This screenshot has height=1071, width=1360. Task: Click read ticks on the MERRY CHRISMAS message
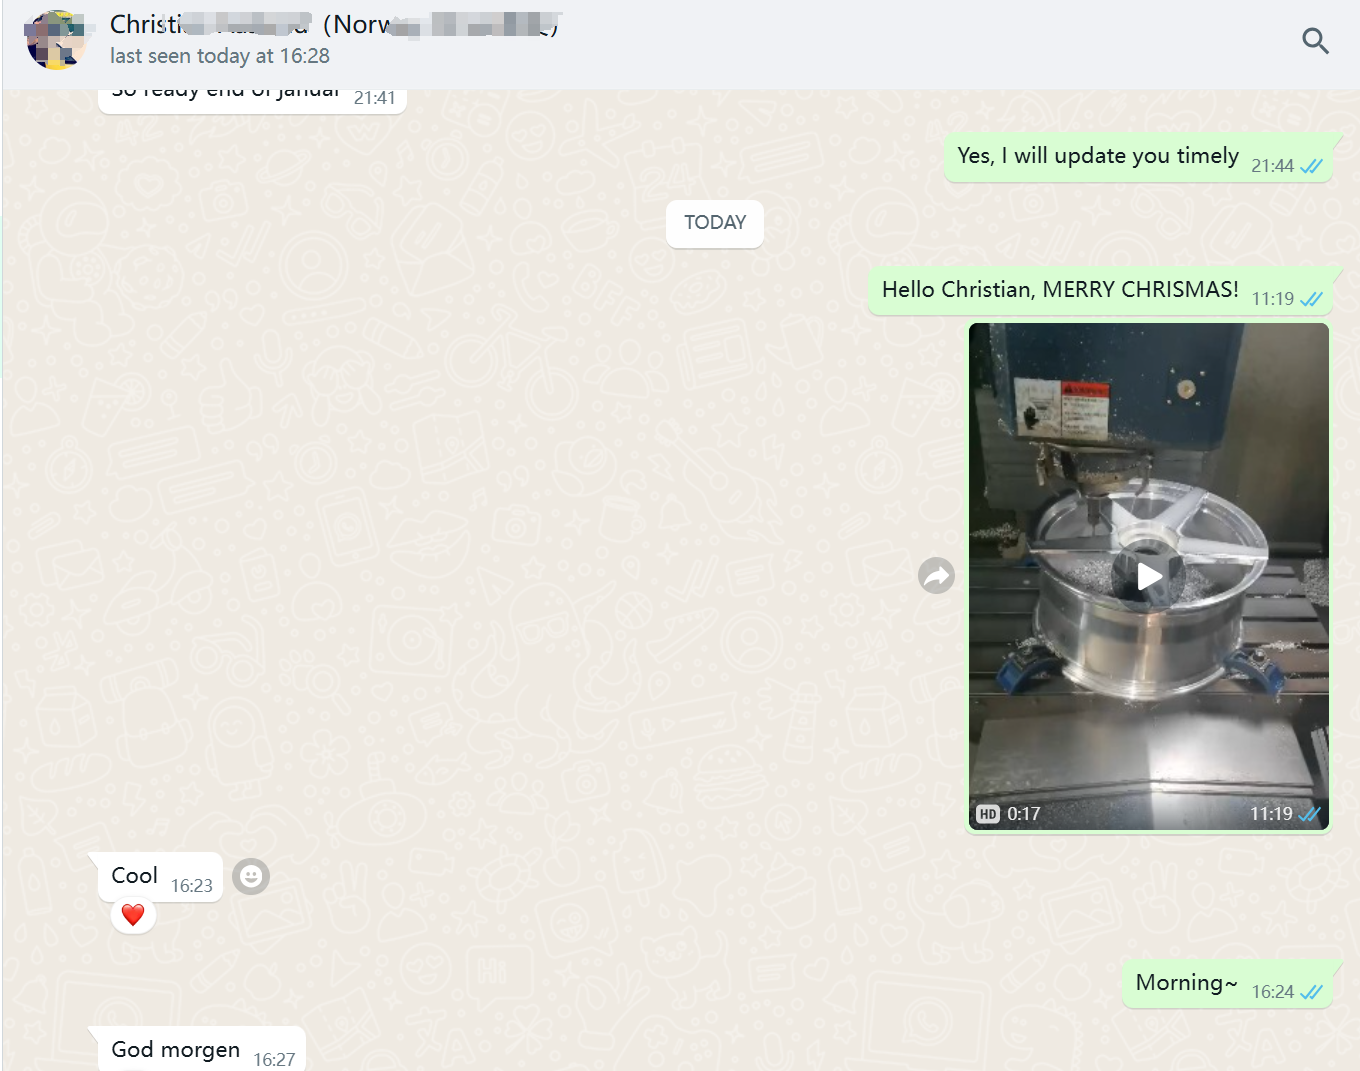click(1311, 299)
